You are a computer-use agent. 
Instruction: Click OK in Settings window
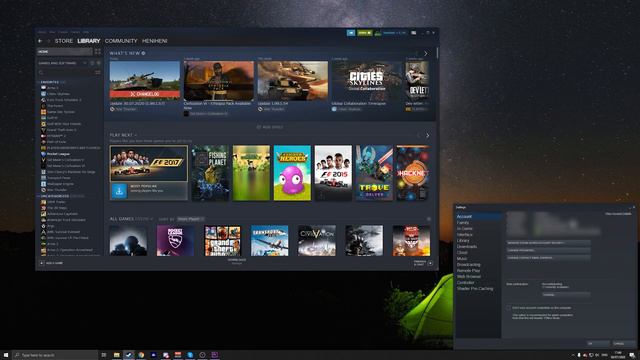coord(598,343)
